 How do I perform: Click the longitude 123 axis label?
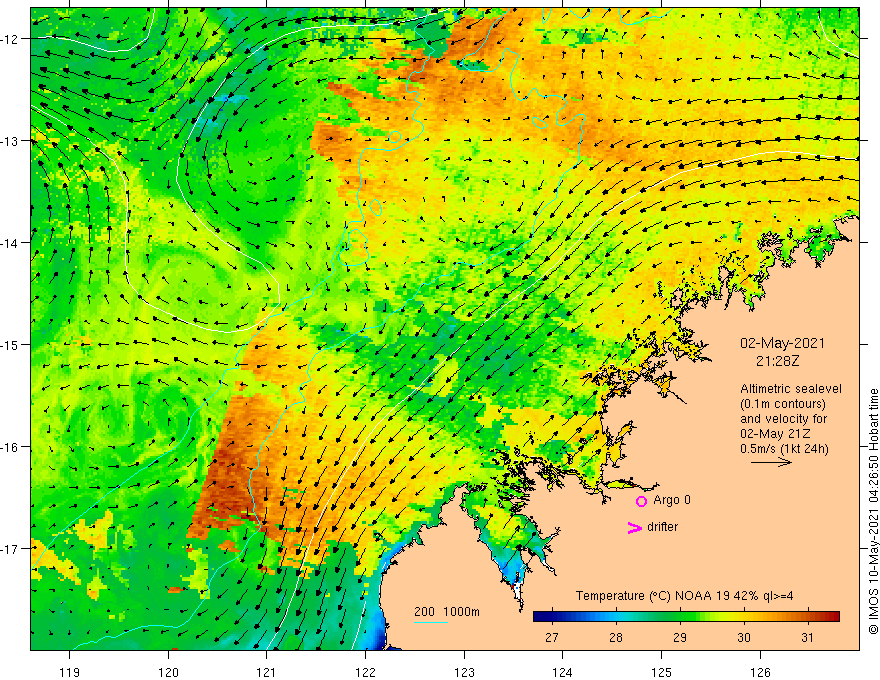pyautogui.click(x=464, y=672)
